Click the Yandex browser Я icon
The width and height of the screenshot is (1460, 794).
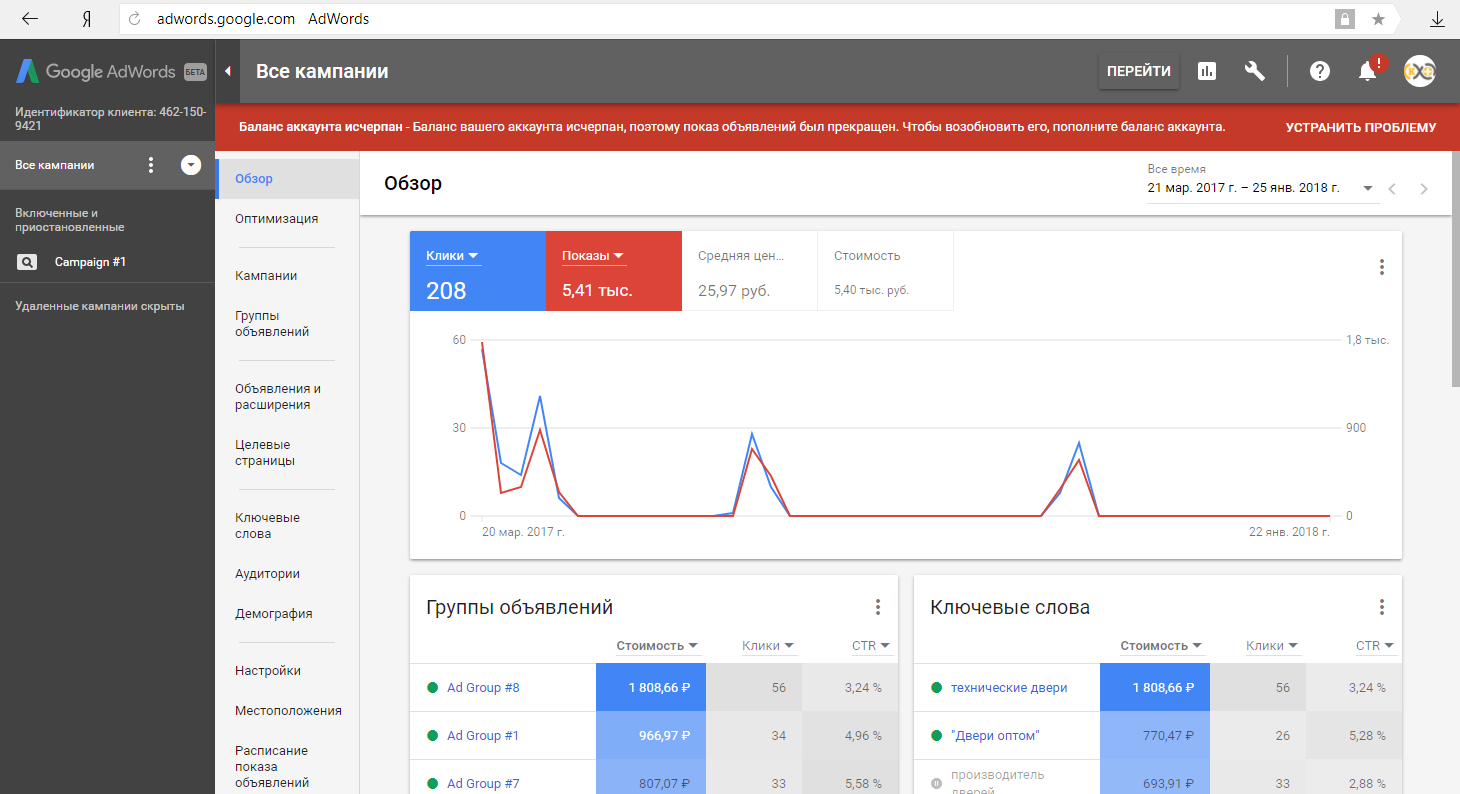[x=87, y=19]
